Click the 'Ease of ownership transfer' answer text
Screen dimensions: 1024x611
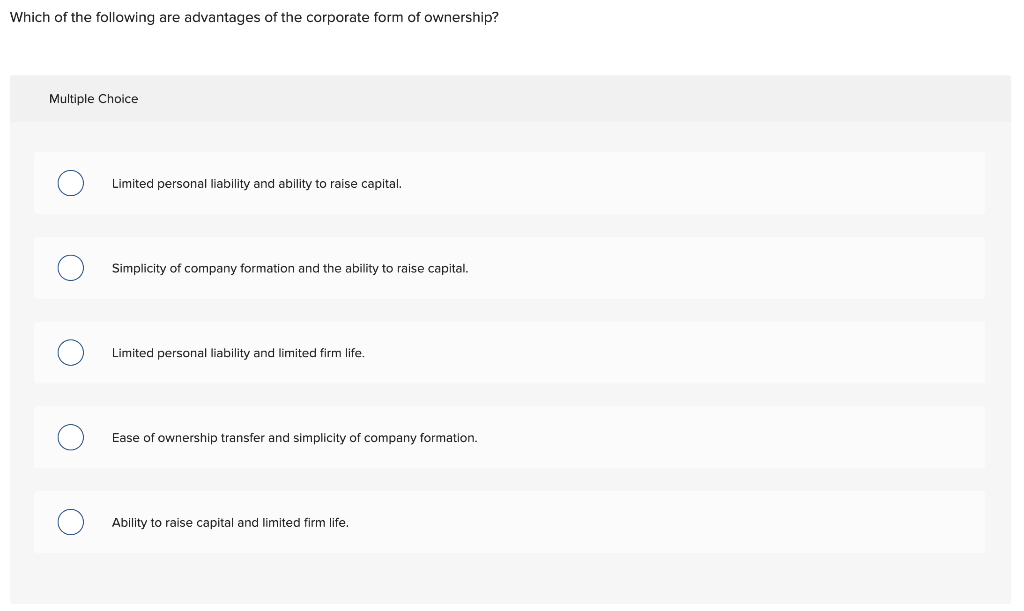(x=295, y=438)
